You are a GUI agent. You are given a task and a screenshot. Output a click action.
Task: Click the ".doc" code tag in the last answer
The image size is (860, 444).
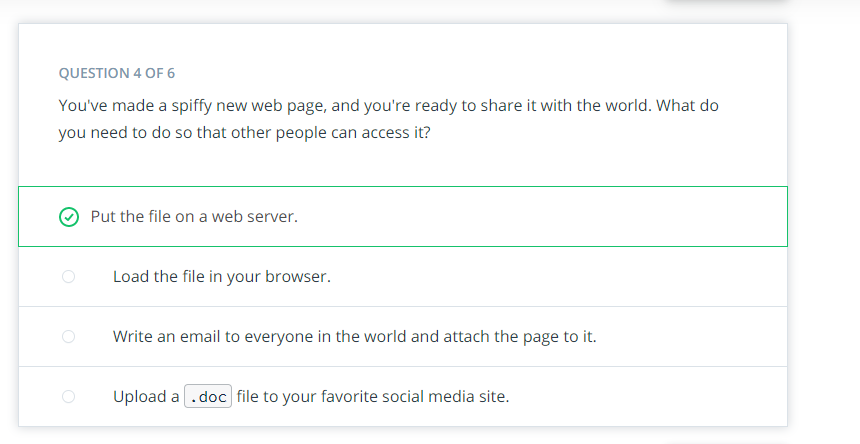pos(208,396)
